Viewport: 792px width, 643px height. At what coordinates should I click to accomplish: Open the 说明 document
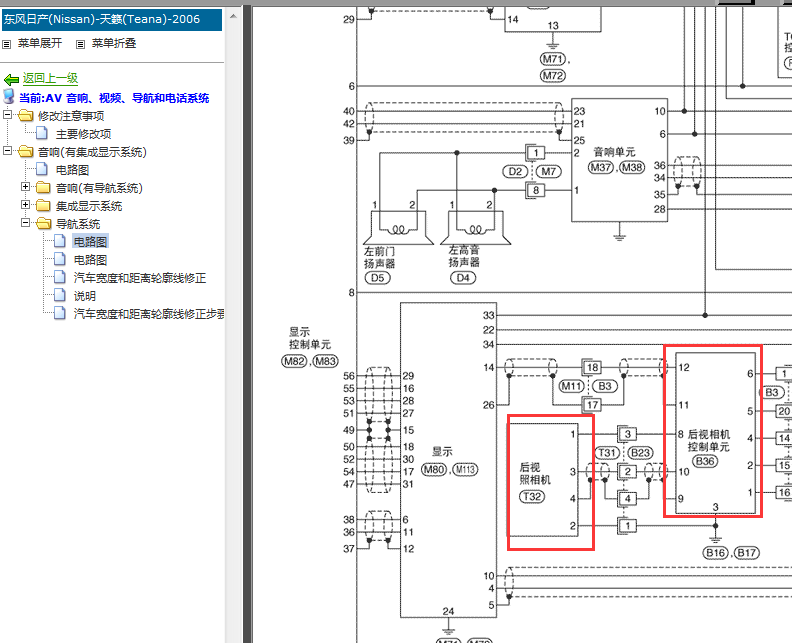[85, 296]
